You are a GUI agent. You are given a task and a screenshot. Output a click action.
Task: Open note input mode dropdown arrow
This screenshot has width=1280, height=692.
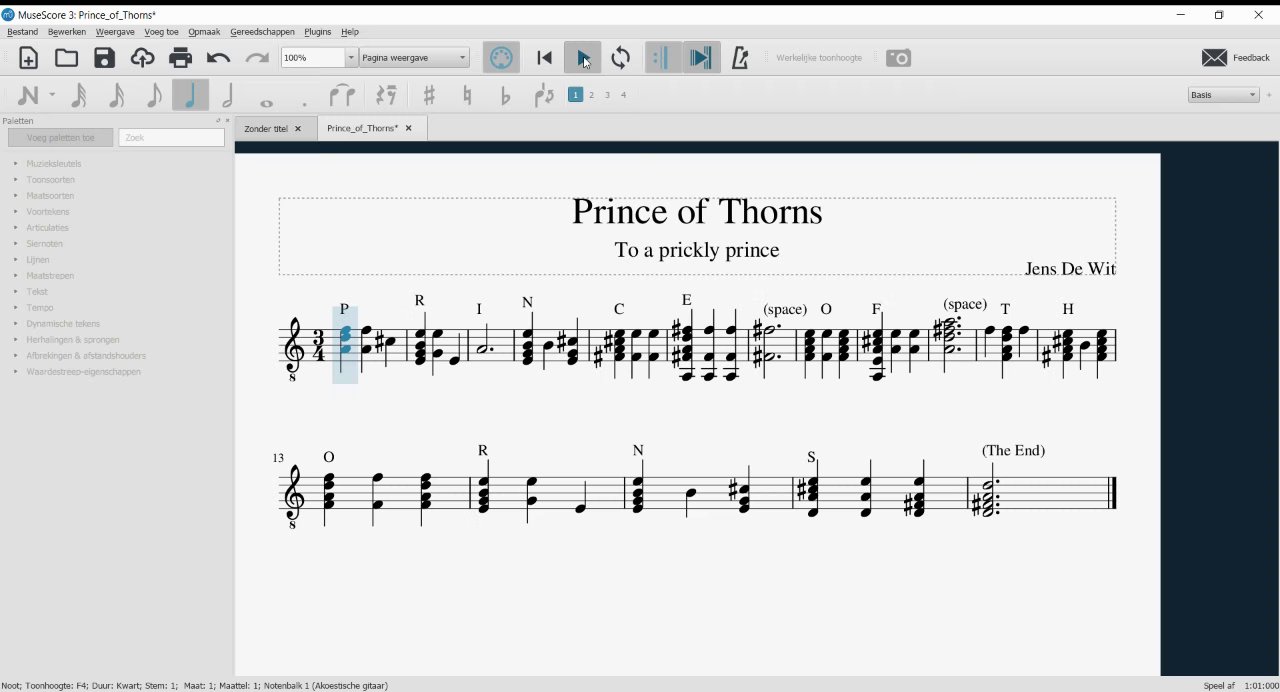coord(52,95)
